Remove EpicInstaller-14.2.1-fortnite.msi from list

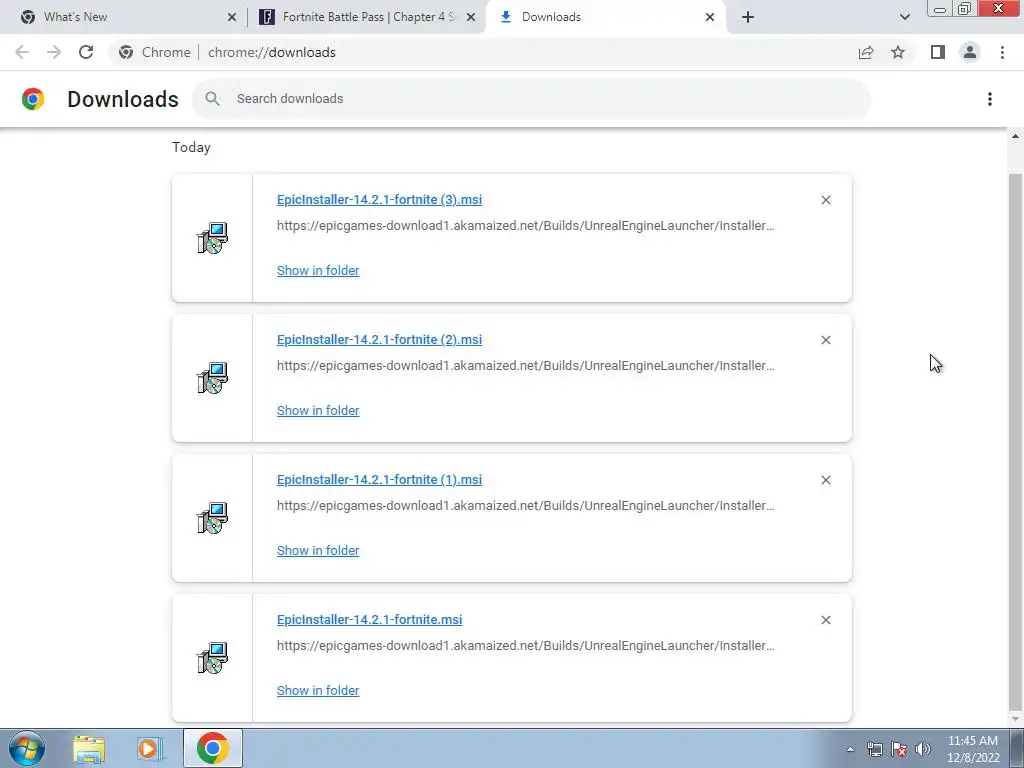825,620
